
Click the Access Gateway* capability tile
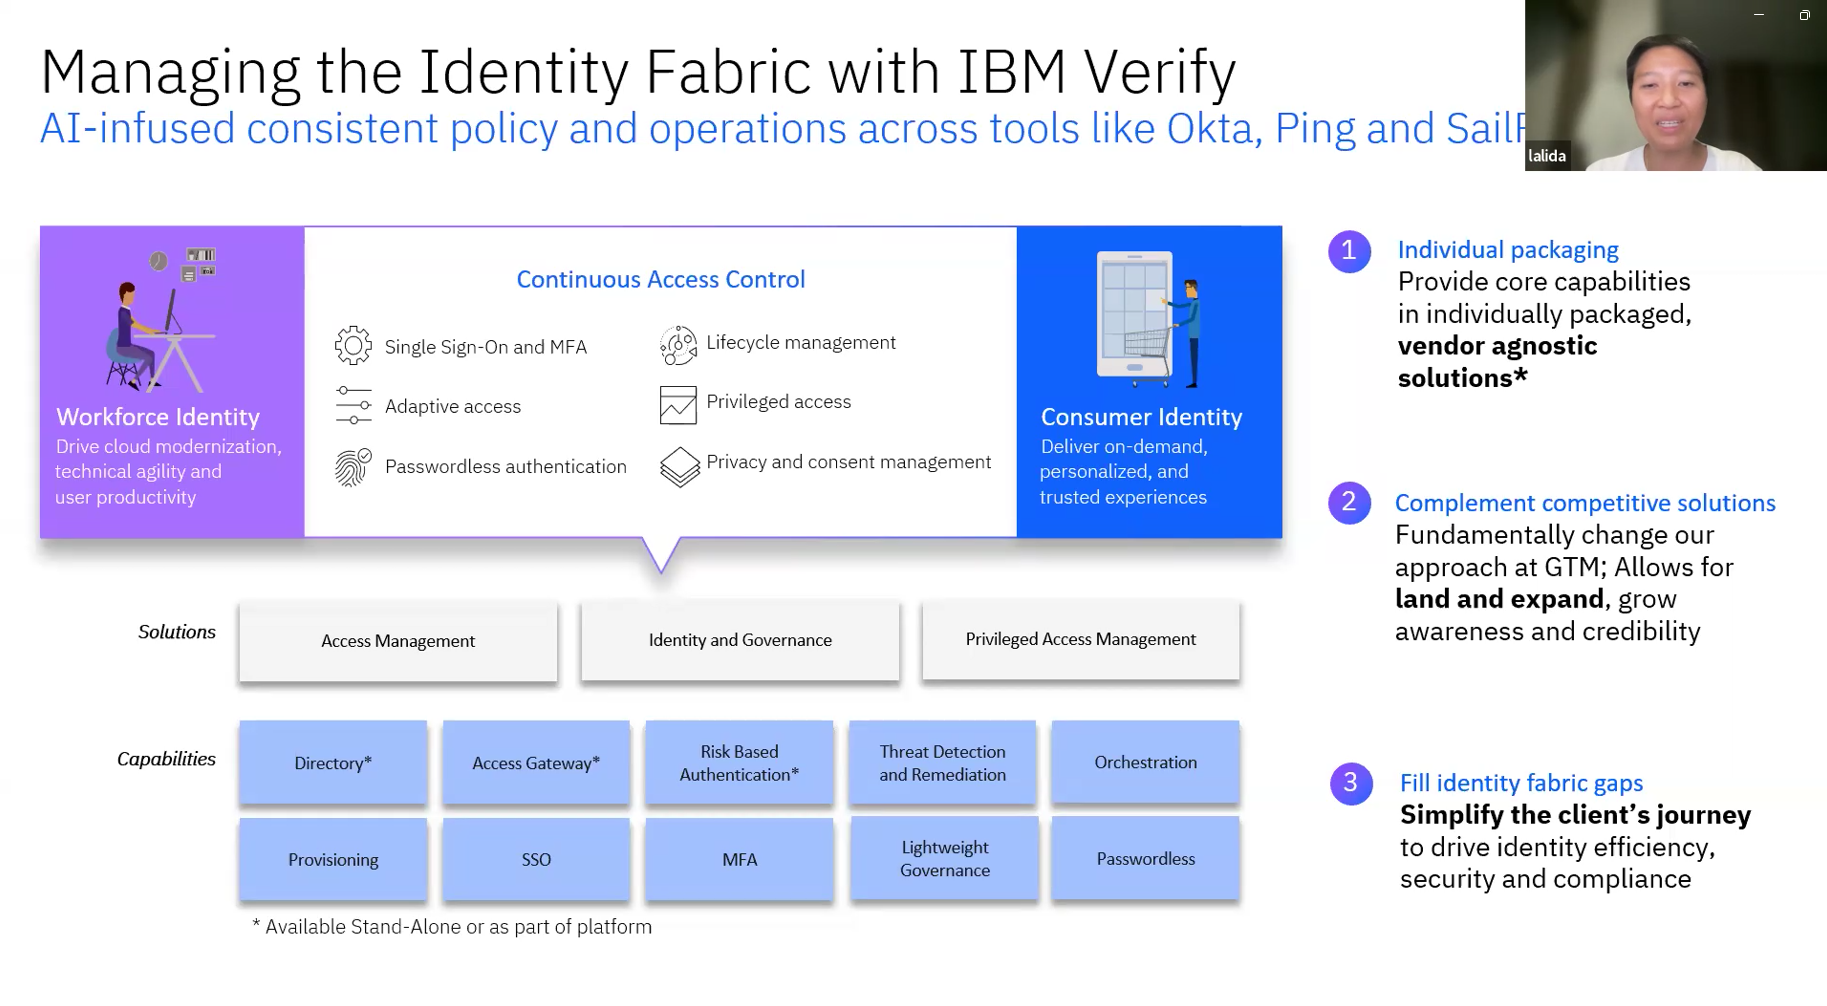coord(536,763)
